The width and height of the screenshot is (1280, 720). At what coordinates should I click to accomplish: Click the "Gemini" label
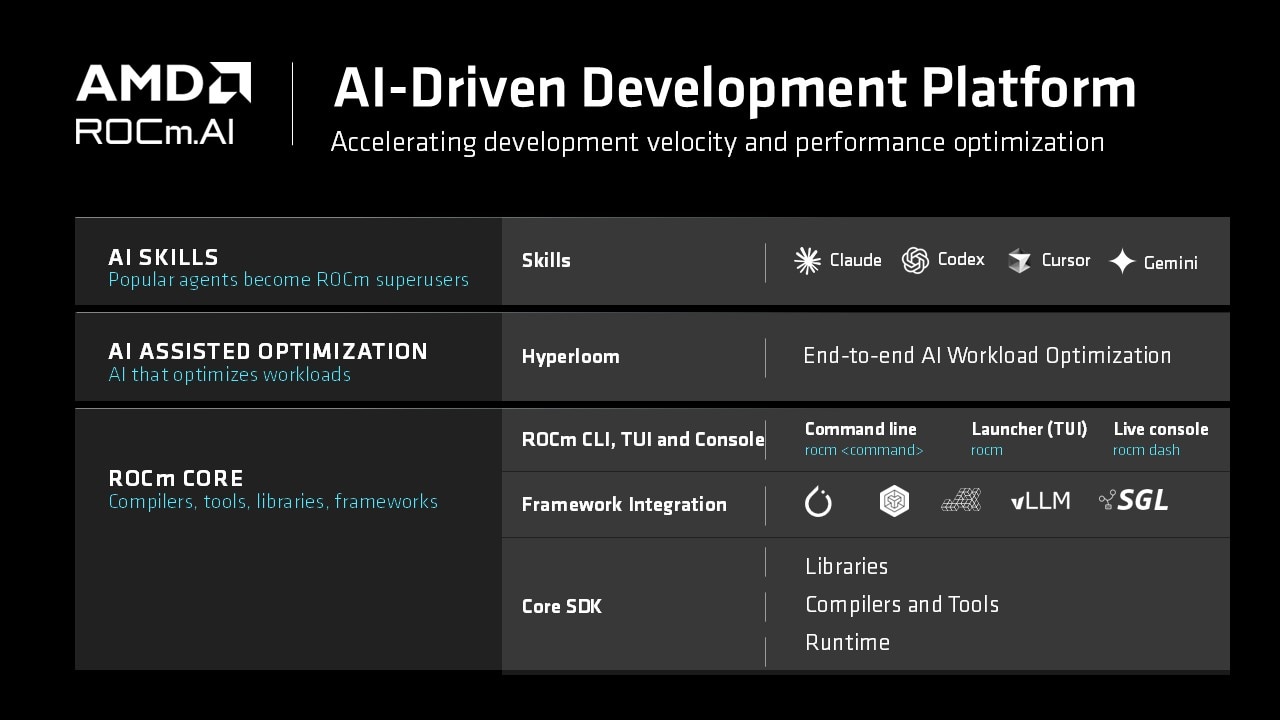click(x=1171, y=263)
